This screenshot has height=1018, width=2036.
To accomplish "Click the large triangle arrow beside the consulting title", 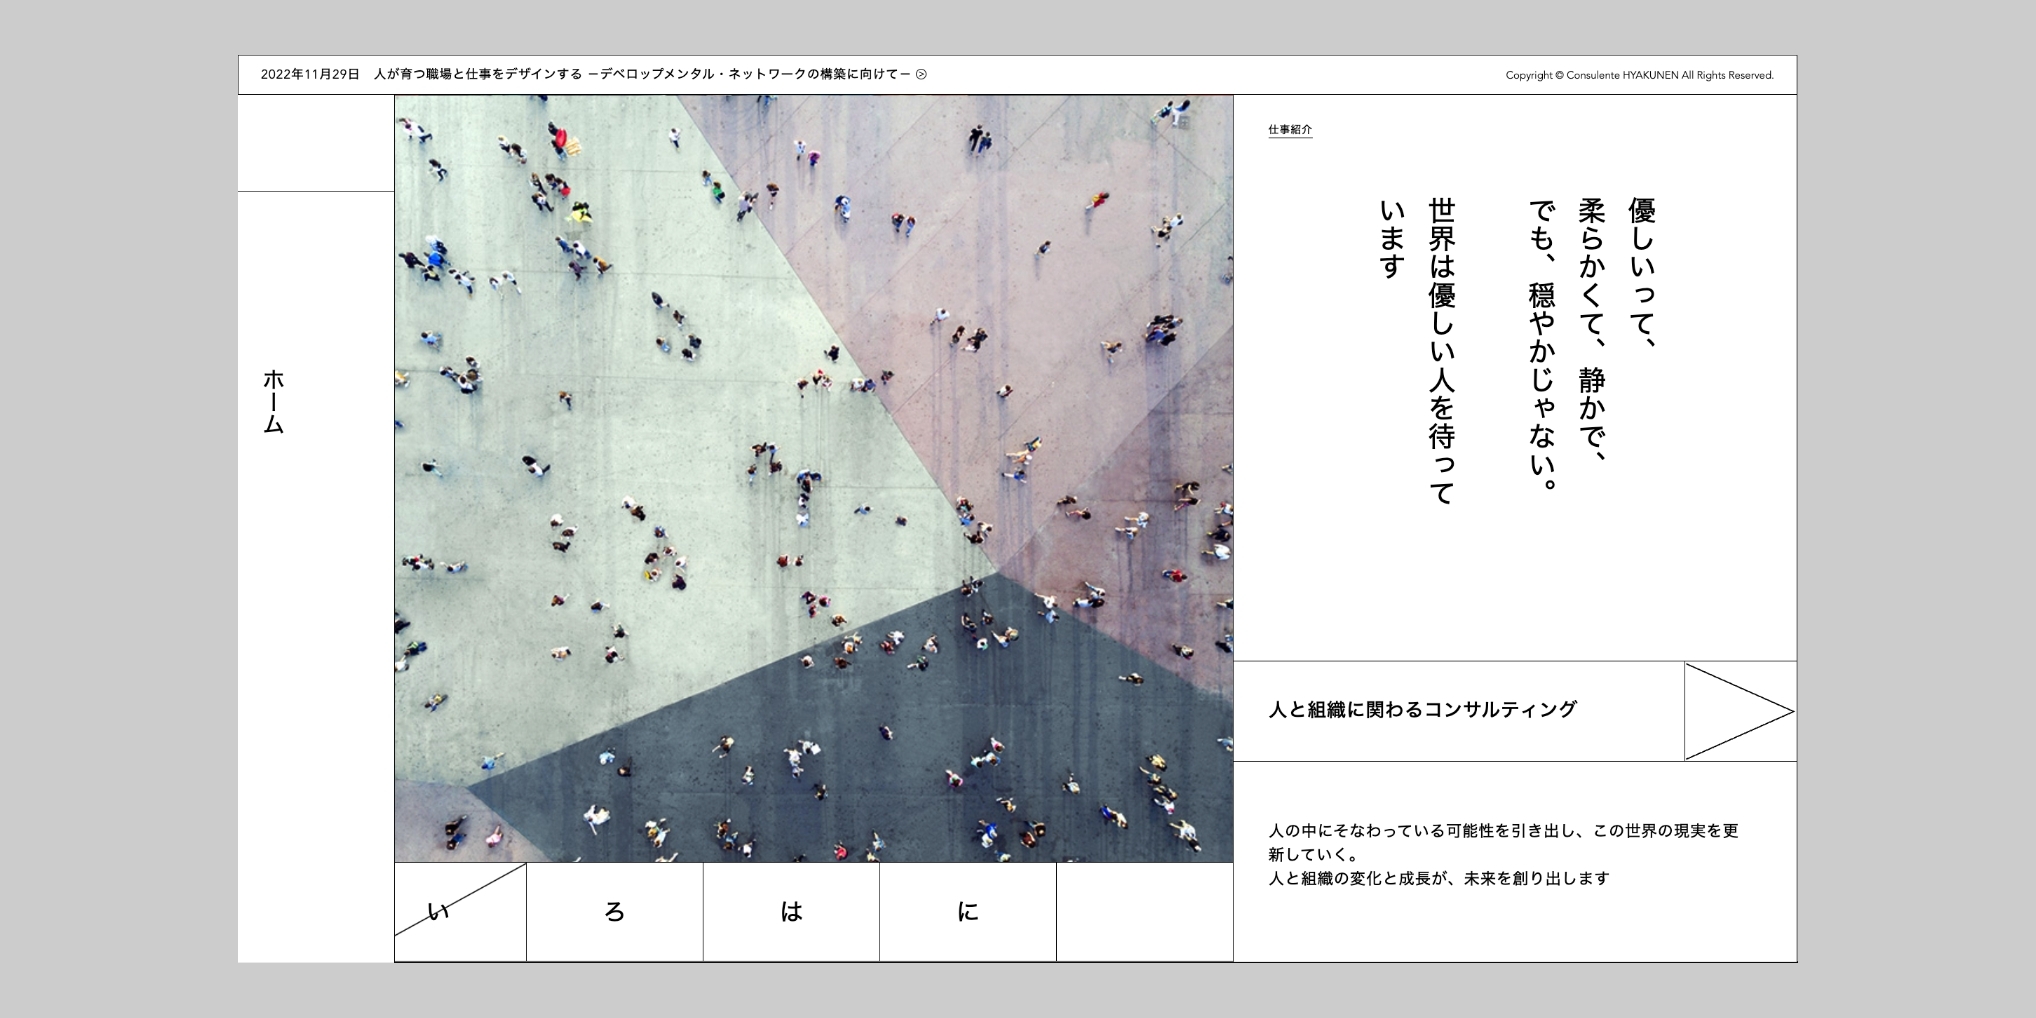I will (1738, 711).
